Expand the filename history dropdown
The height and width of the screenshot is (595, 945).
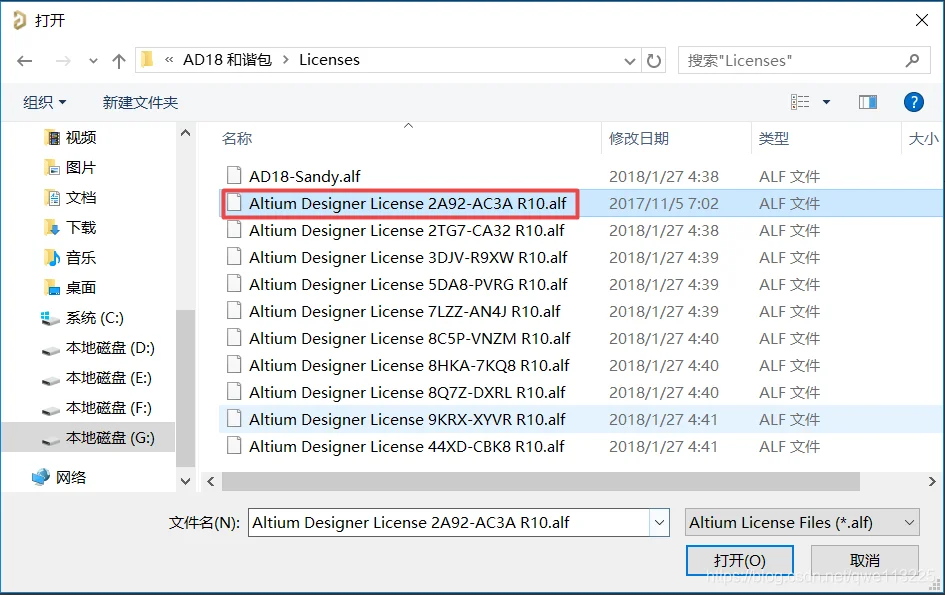click(659, 523)
